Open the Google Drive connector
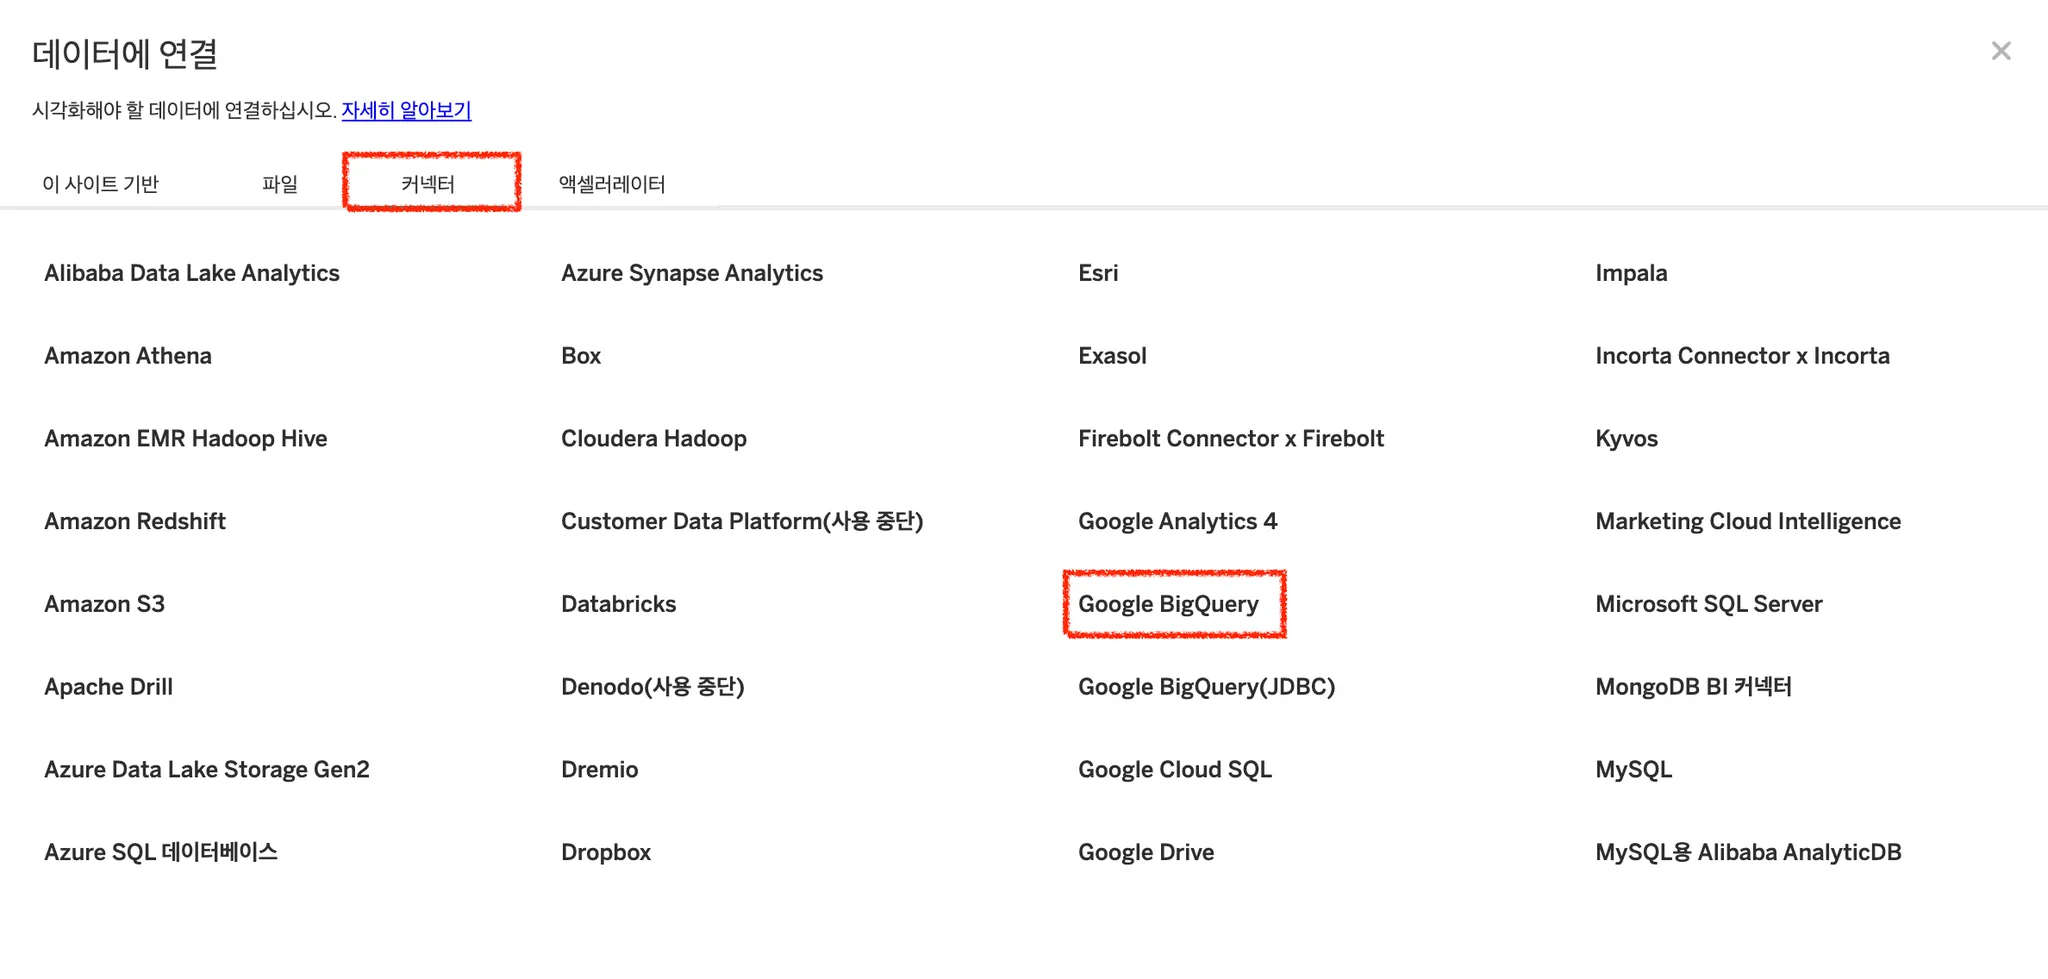 pyautogui.click(x=1146, y=852)
